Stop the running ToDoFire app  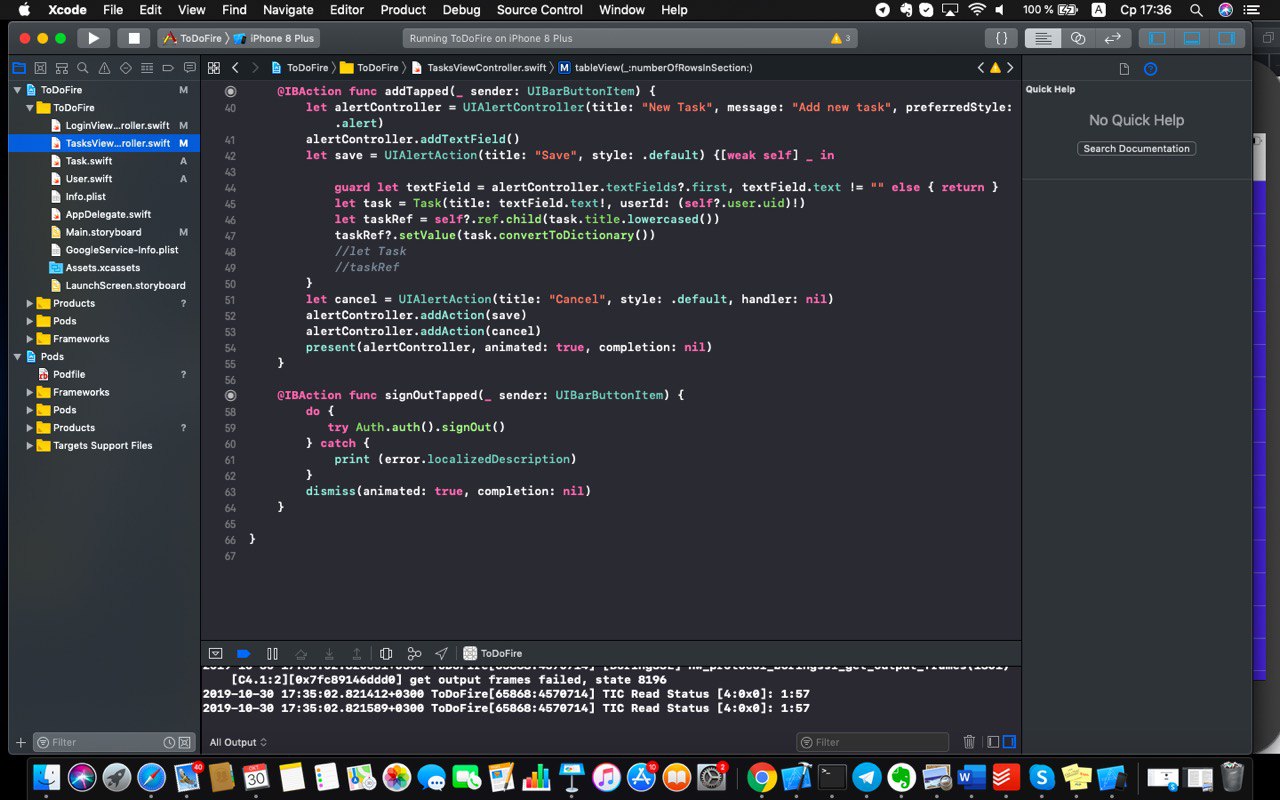(133, 38)
